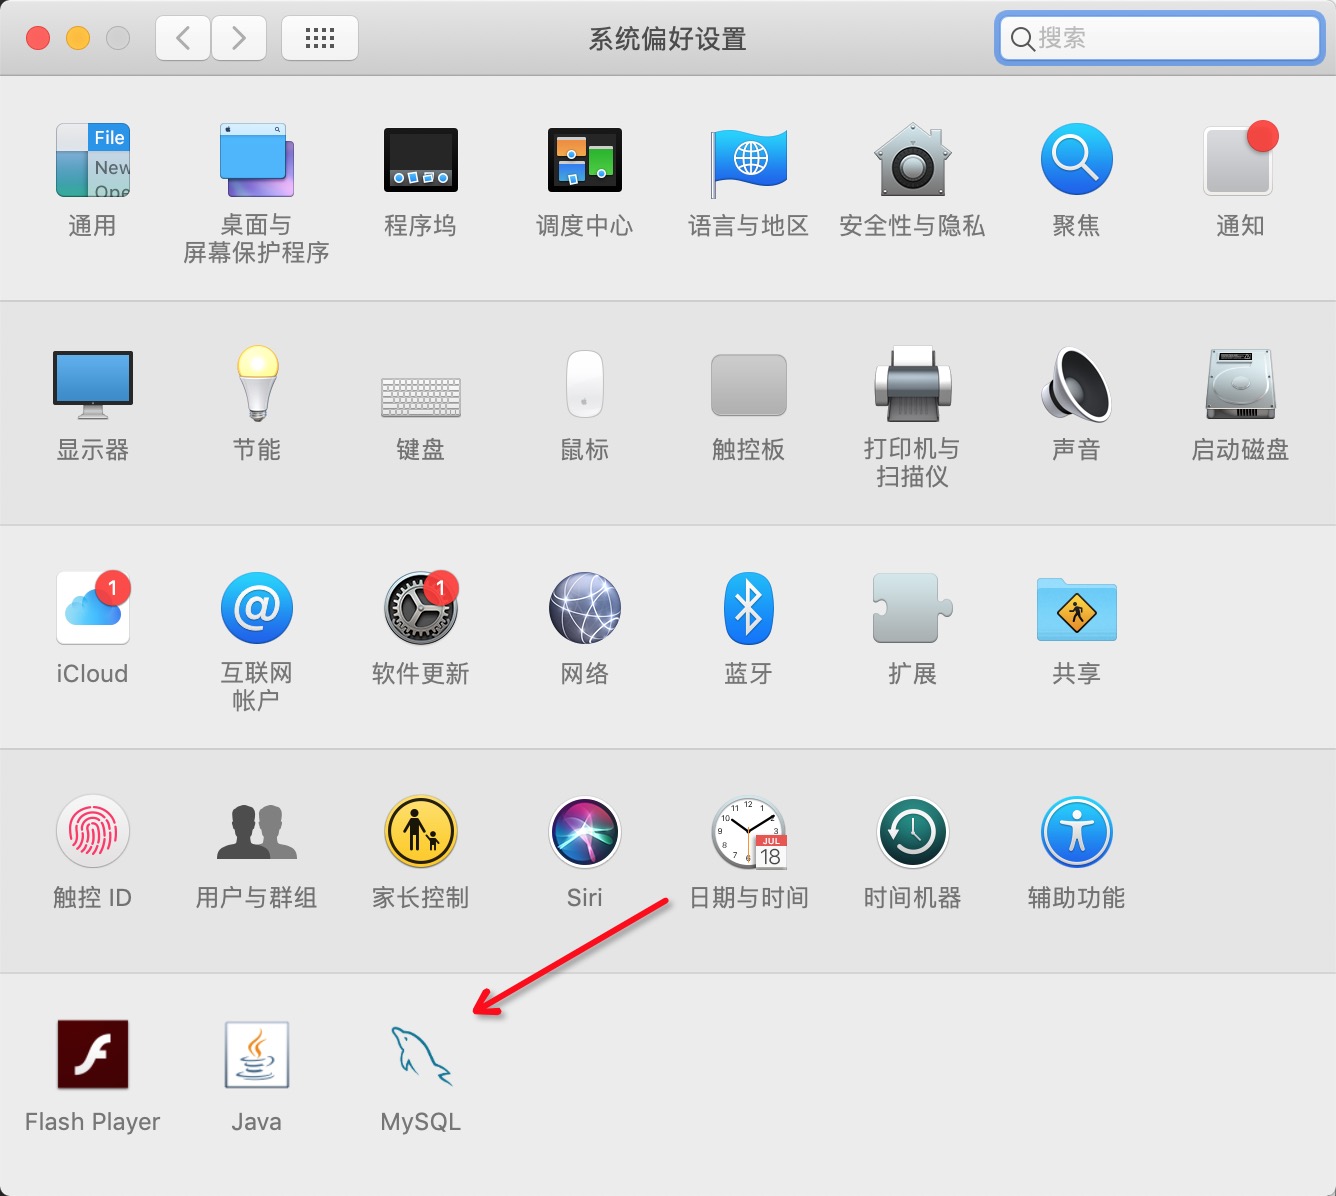Image resolution: width=1336 pixels, height=1196 pixels.
Task: Open the 通知 Notifications pane
Action: tap(1241, 158)
